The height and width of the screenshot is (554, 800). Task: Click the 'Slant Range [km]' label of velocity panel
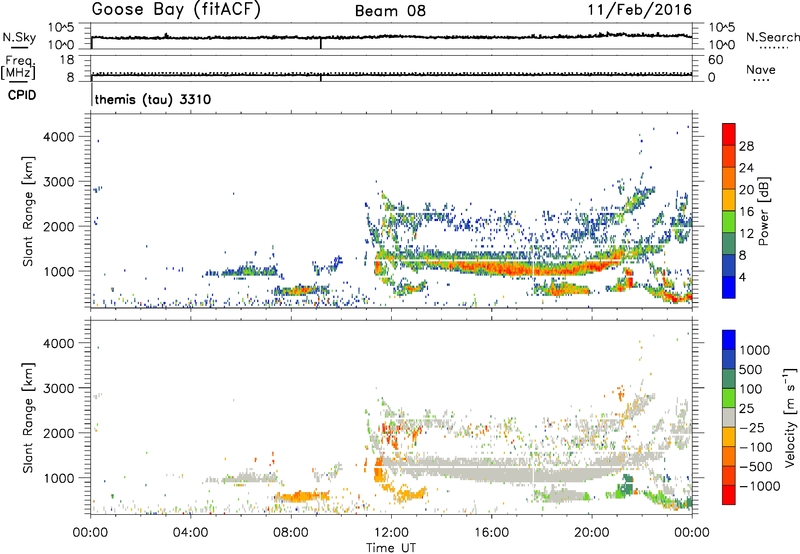tap(28, 417)
